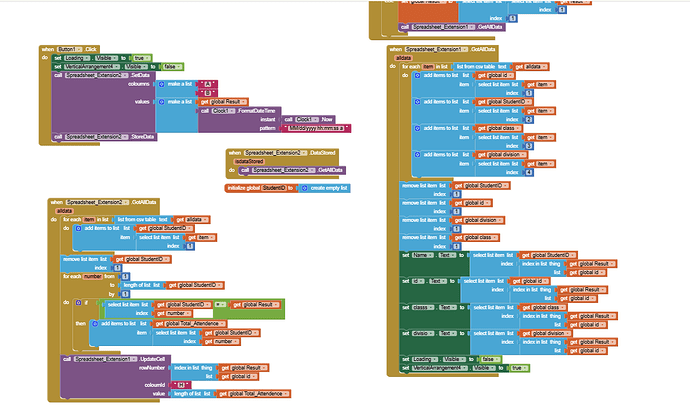Select the text block containing "A"

click(208, 84)
